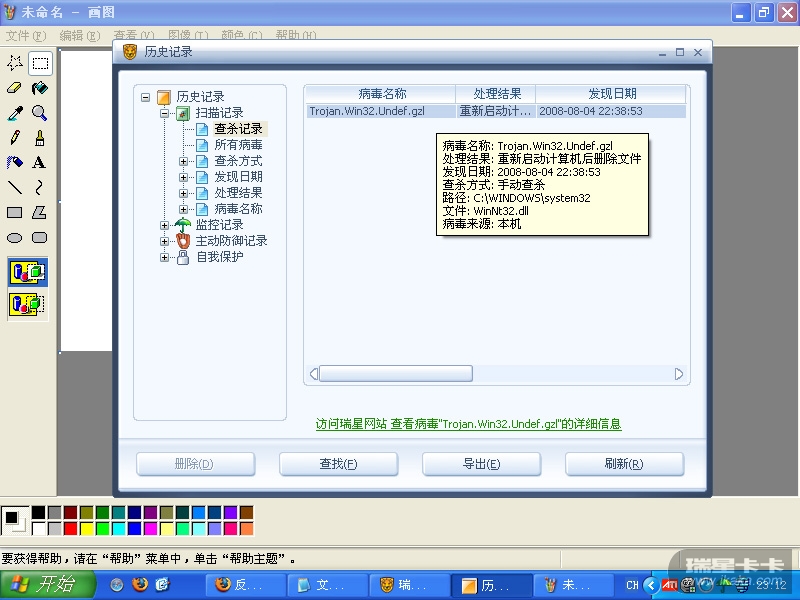
Task: Switch to the 历... taskbar button
Action: click(x=492, y=585)
